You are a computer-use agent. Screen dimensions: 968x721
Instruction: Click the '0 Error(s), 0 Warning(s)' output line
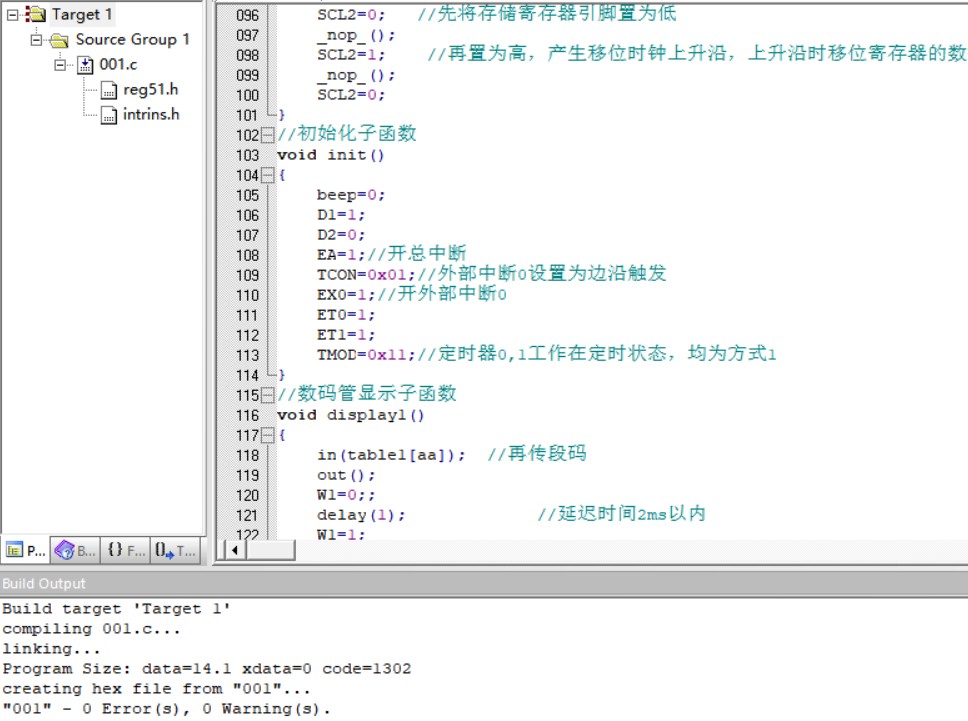[x=167, y=709]
